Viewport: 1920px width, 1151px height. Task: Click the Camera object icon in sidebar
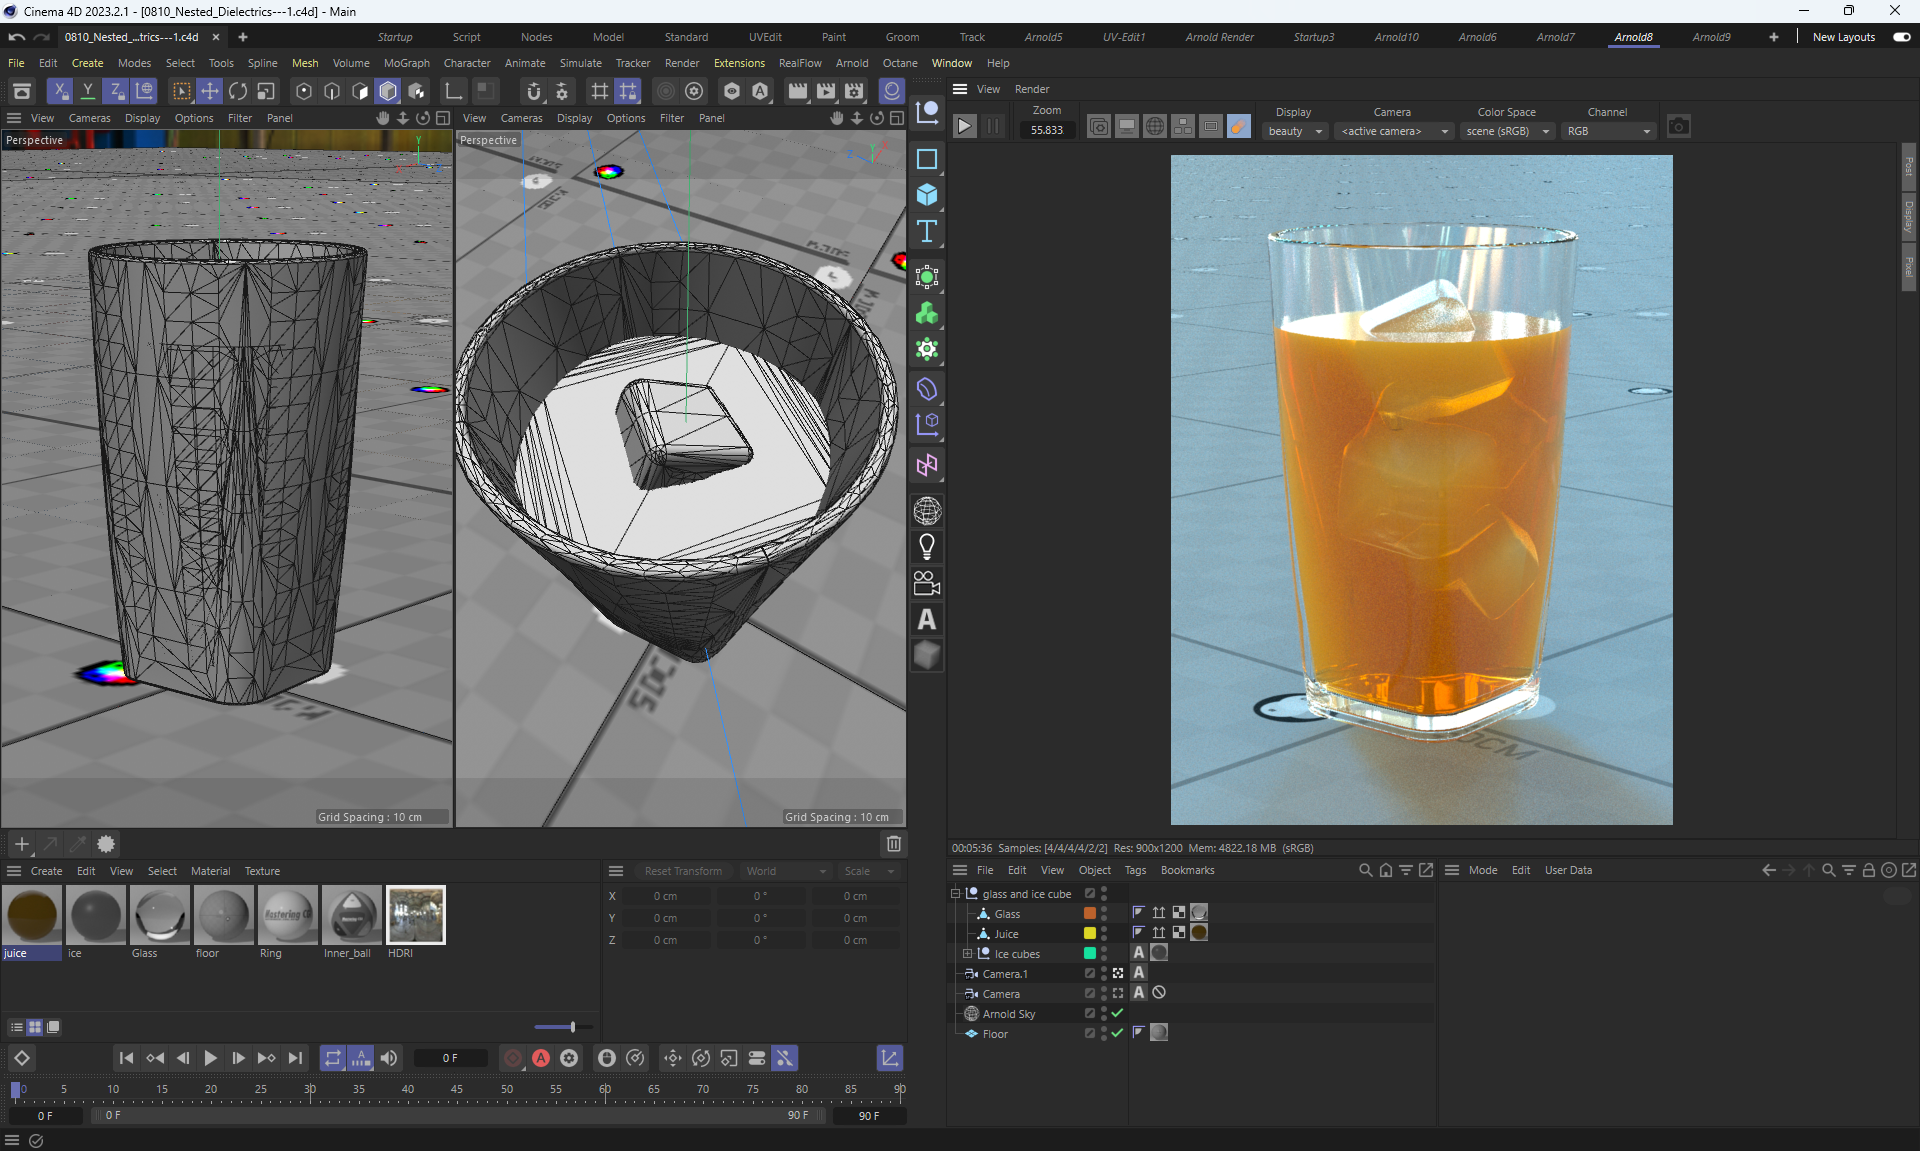927,583
